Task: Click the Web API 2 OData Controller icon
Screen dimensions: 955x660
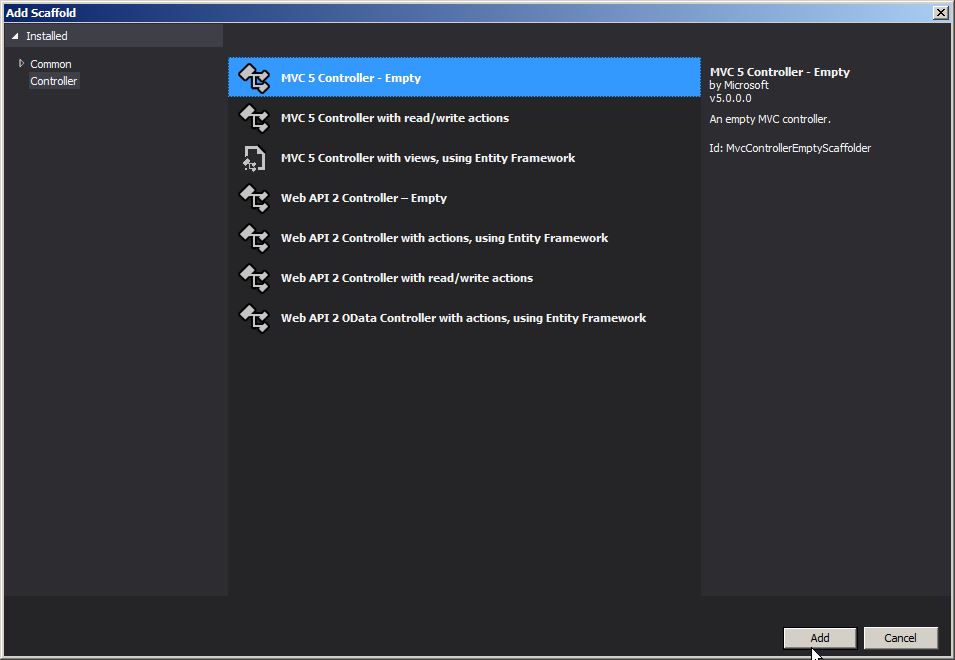Action: 255,318
